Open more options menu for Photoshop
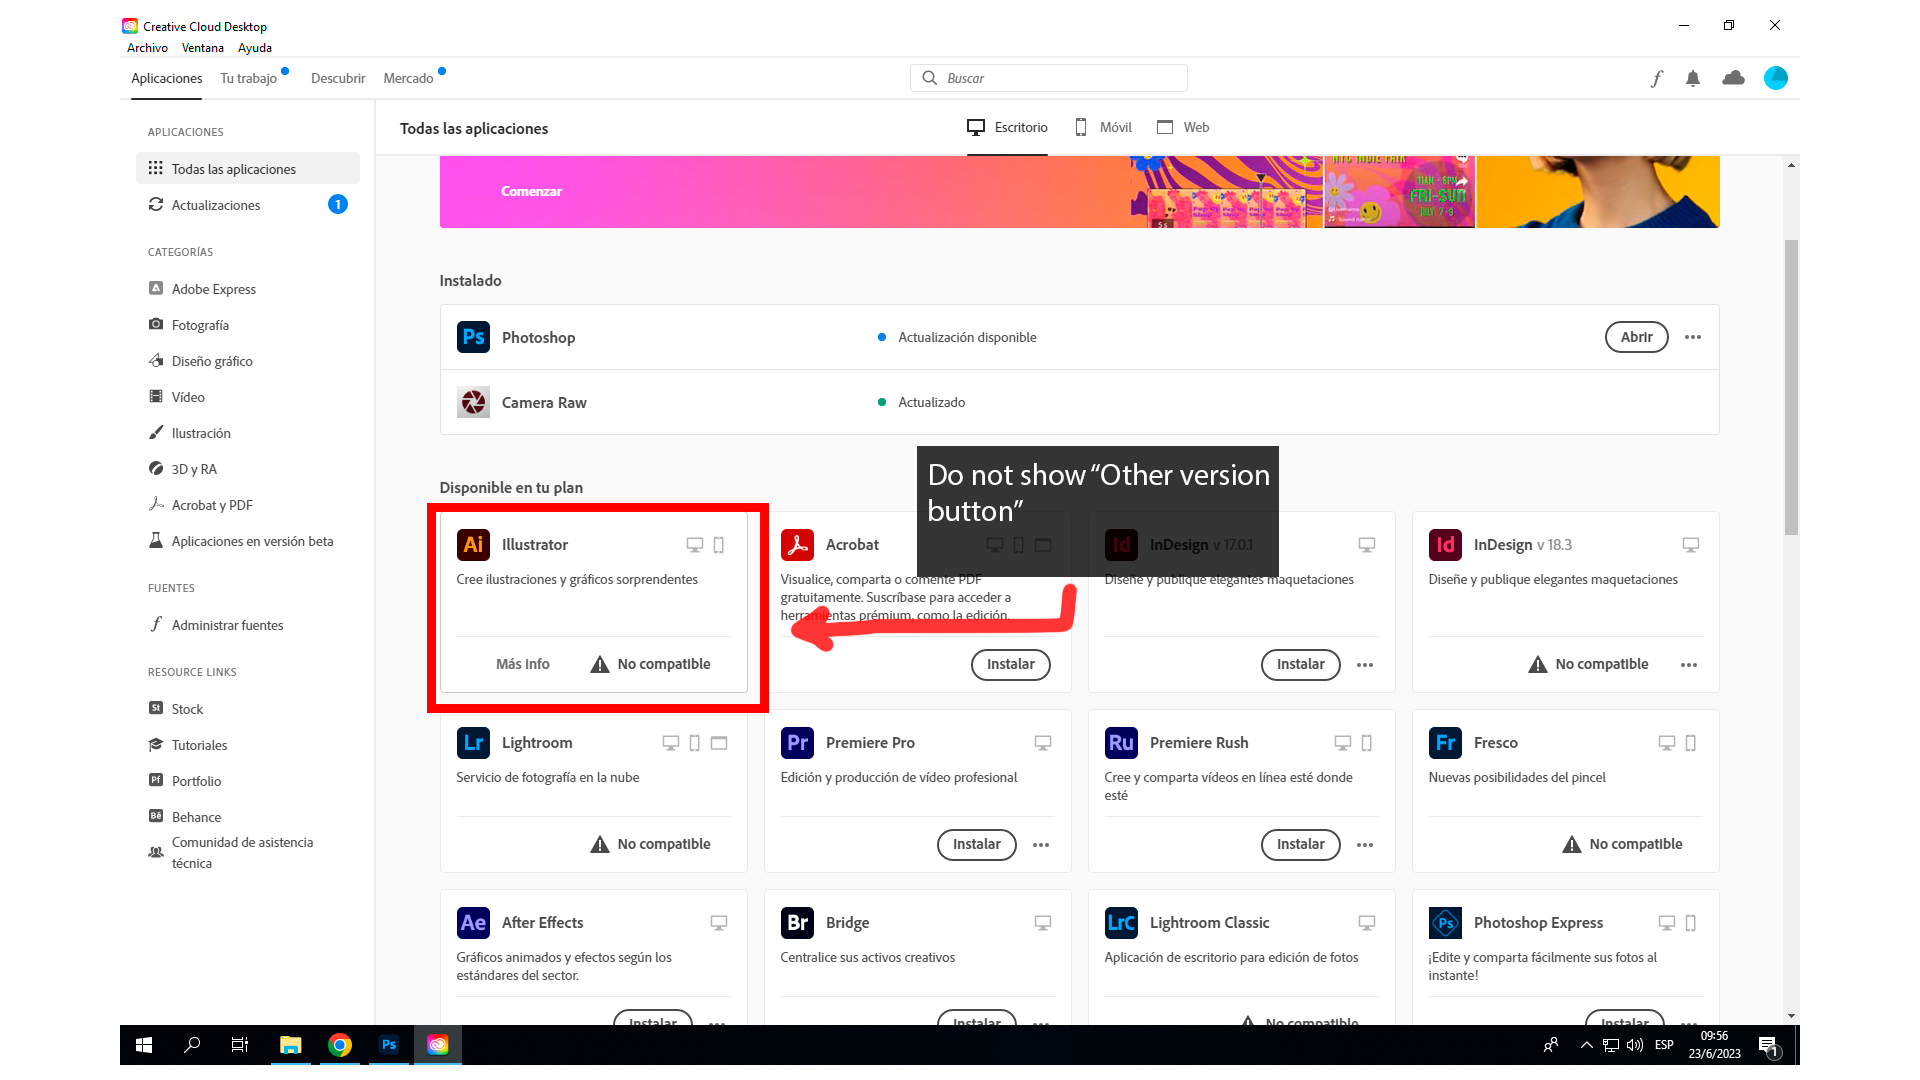 tap(1692, 337)
